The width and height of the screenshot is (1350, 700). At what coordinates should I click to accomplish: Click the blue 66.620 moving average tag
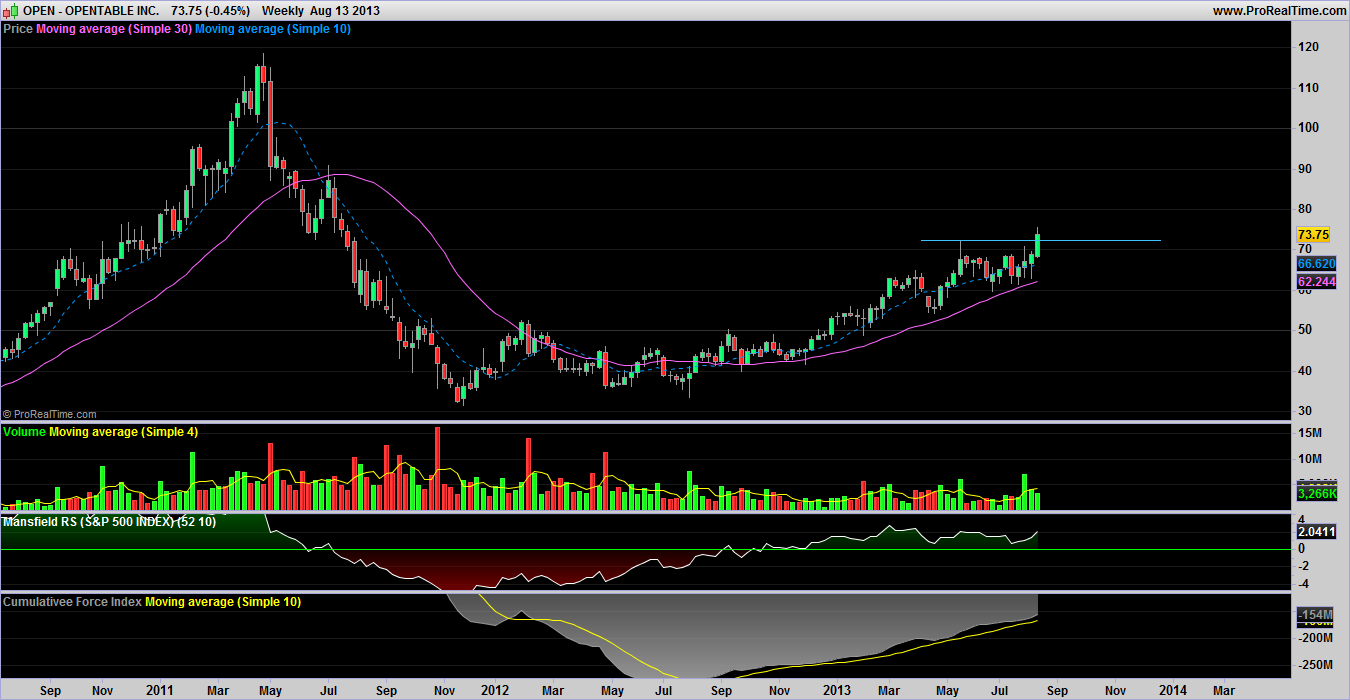[1313, 264]
